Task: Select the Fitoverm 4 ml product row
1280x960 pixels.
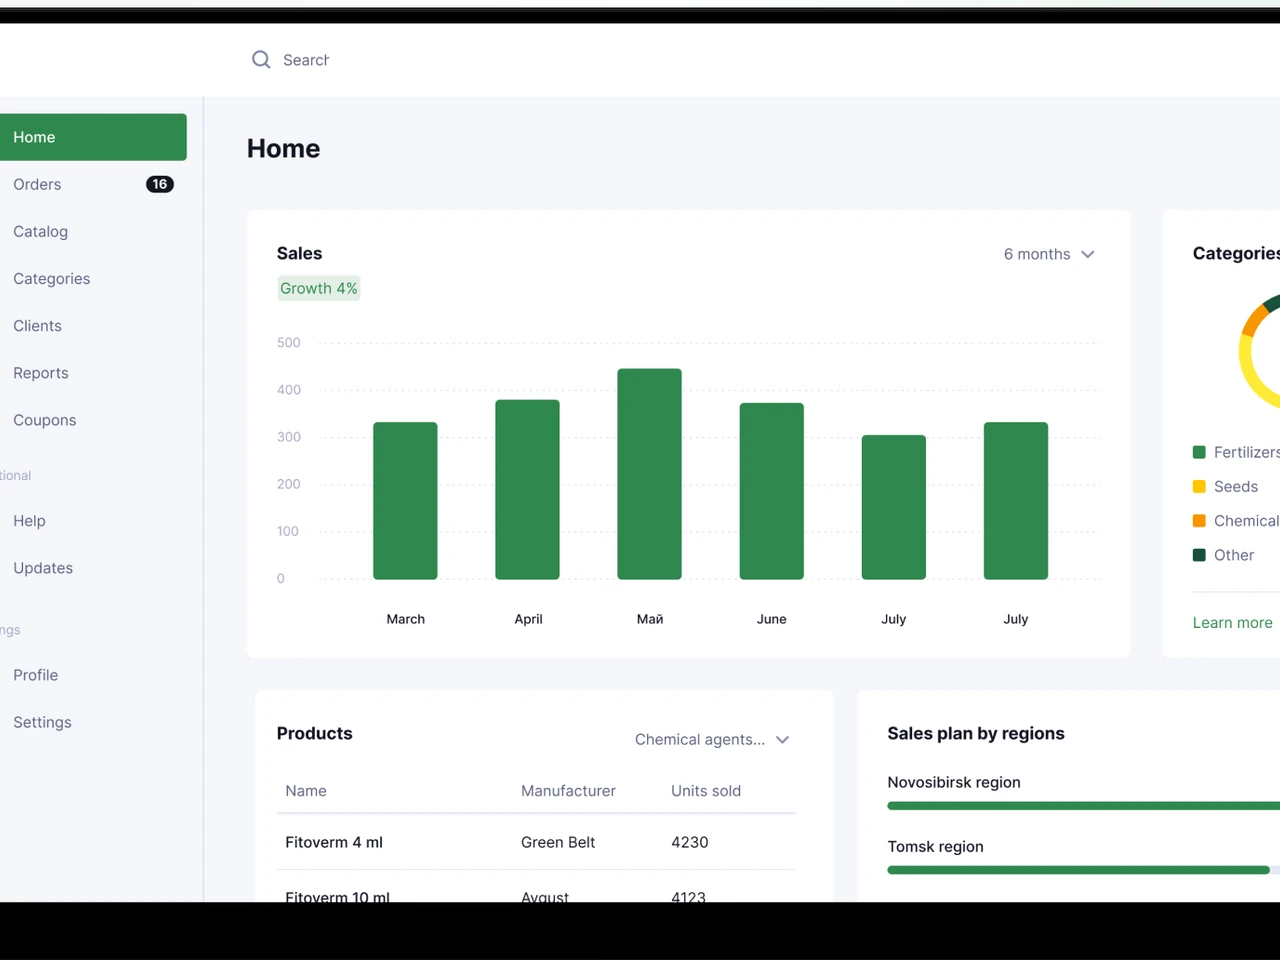Action: point(536,842)
